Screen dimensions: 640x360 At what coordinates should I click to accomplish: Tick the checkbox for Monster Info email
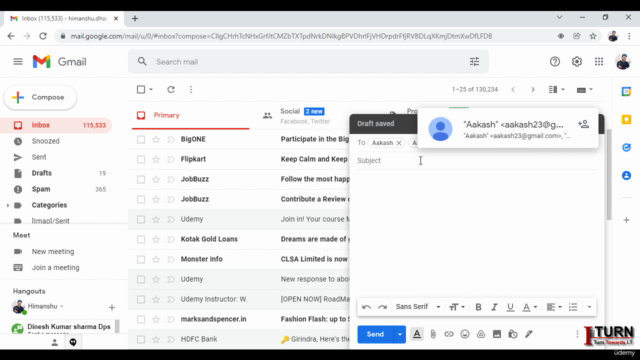point(141,260)
